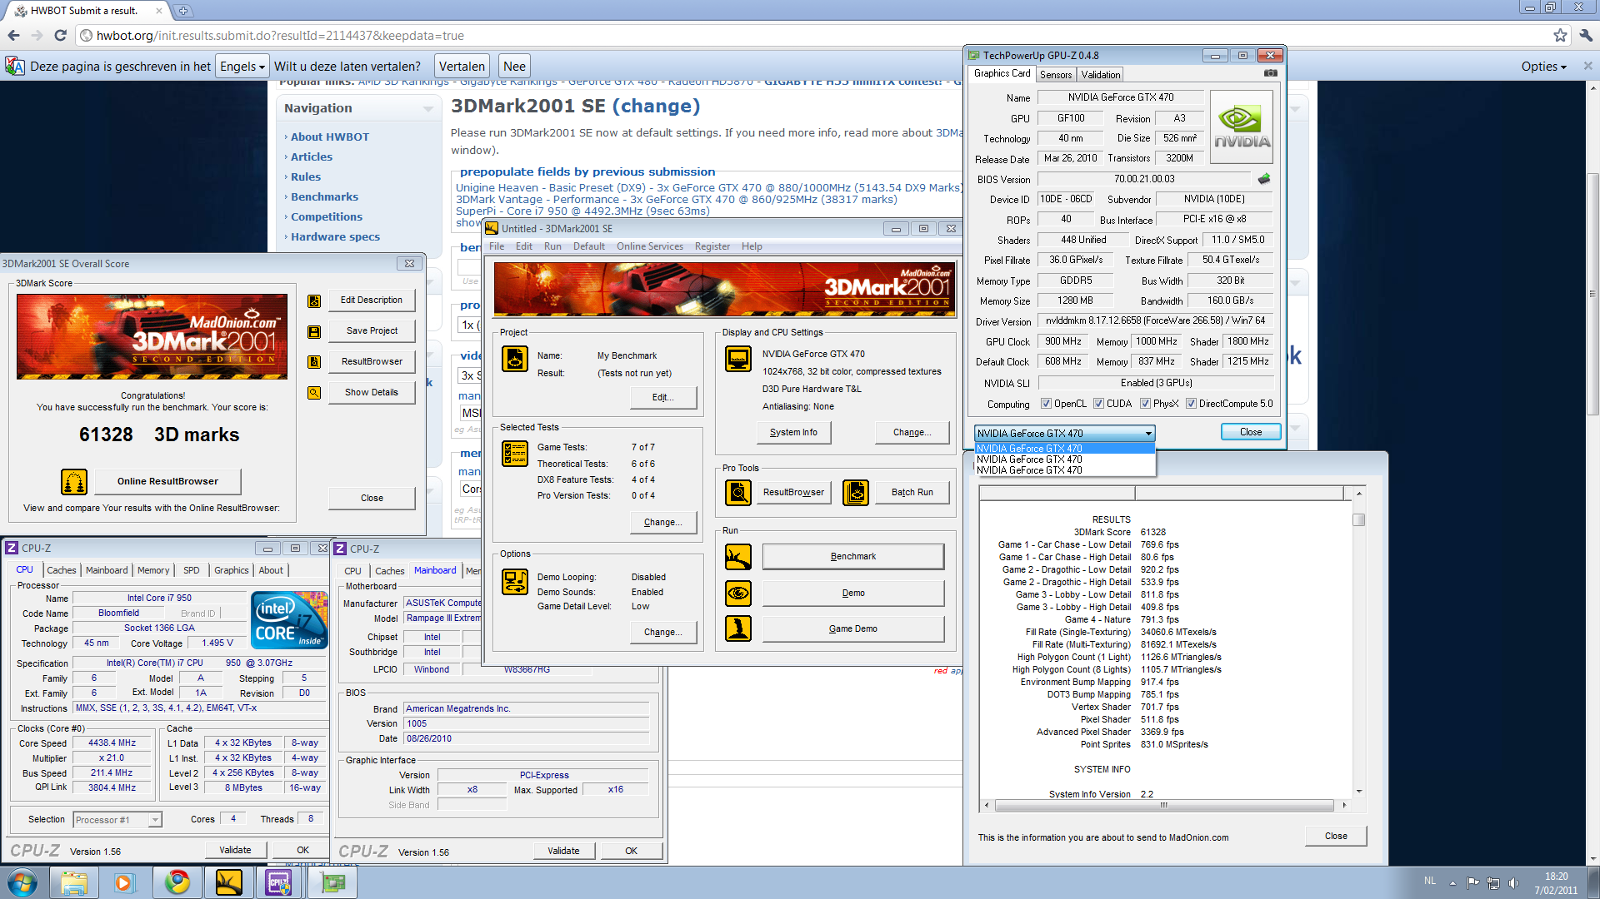
Task: Click the Save Project disk icon
Action: click(314, 331)
